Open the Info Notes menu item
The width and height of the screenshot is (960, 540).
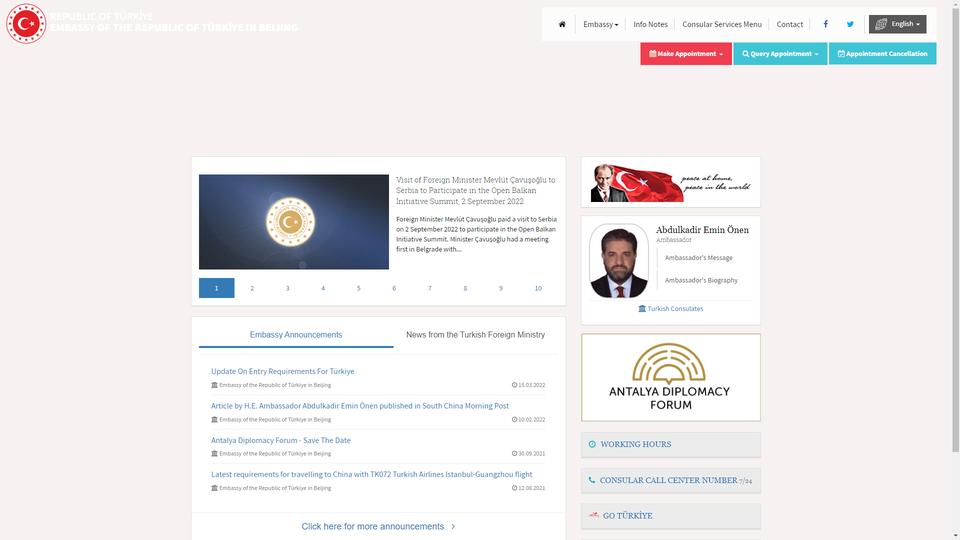tap(650, 24)
